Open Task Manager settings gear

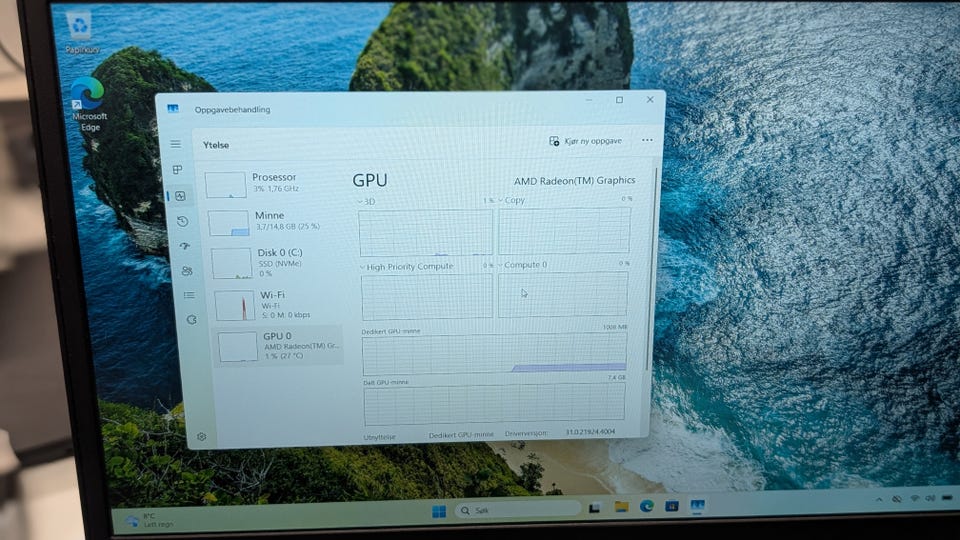coord(201,437)
